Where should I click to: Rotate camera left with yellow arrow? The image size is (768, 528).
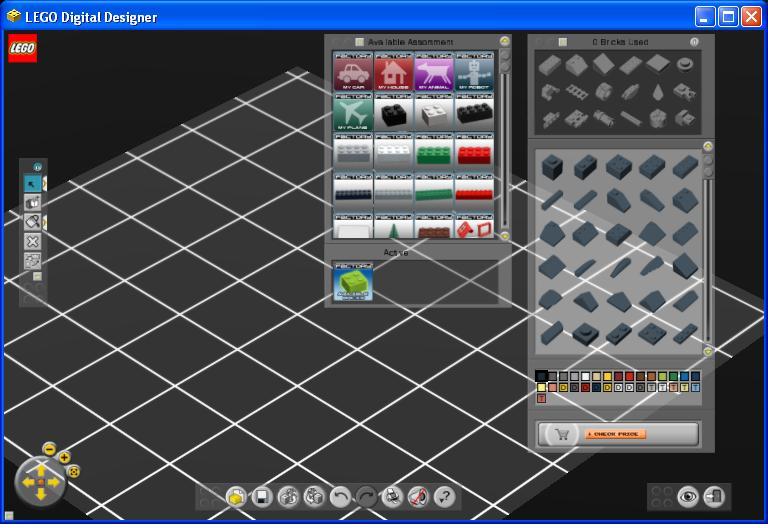pos(28,482)
